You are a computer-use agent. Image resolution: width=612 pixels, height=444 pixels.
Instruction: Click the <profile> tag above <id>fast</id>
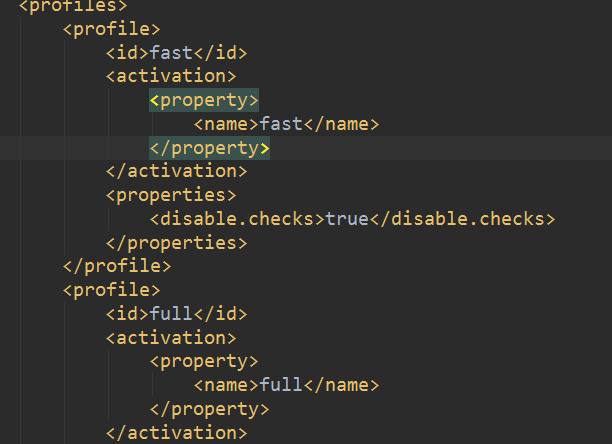[x=111, y=29]
